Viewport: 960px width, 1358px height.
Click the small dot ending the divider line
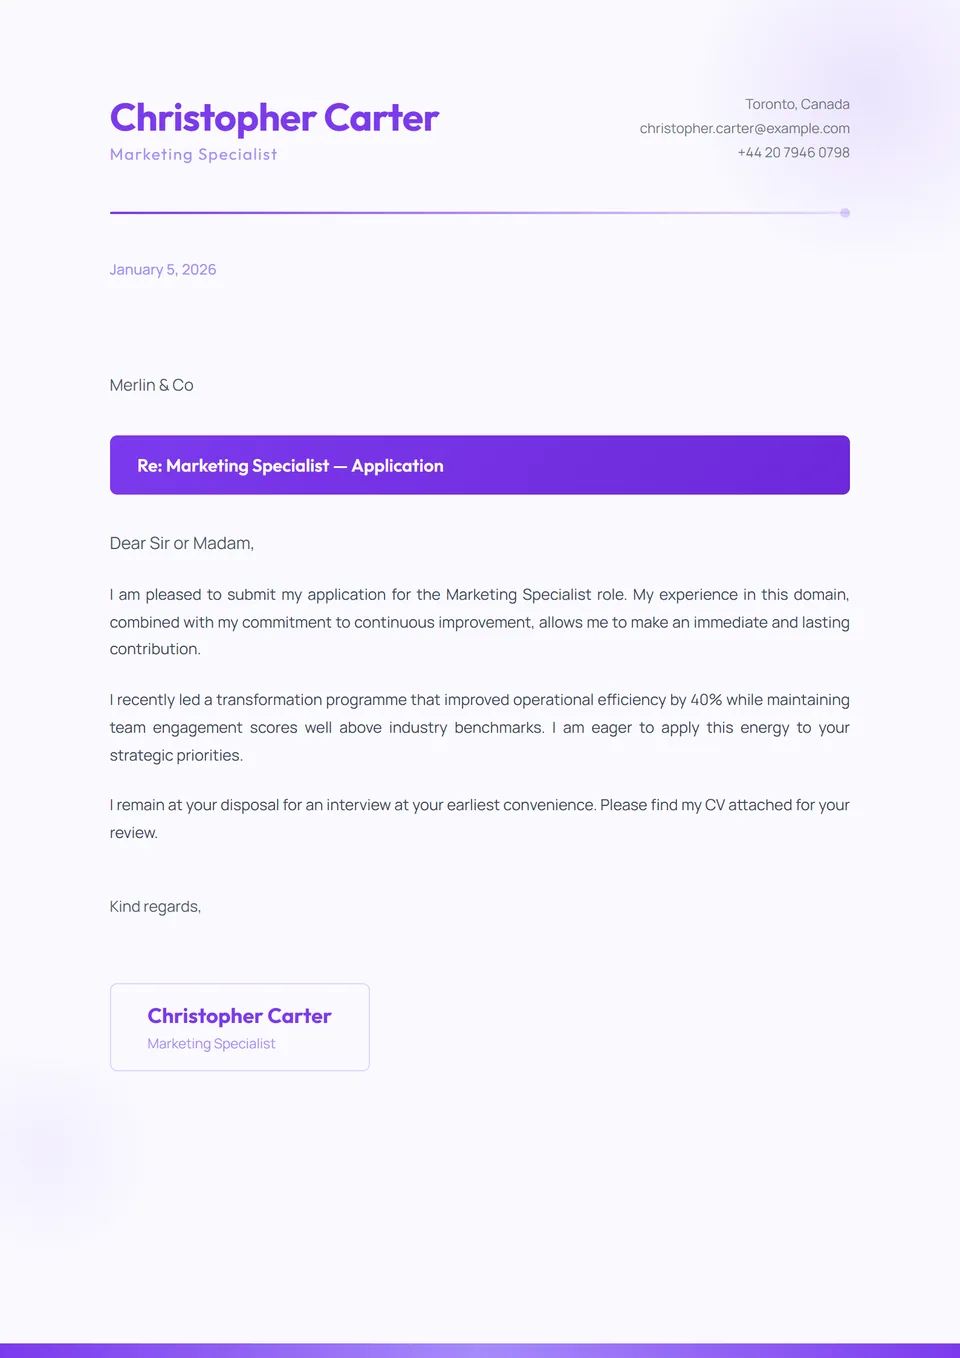pos(845,213)
